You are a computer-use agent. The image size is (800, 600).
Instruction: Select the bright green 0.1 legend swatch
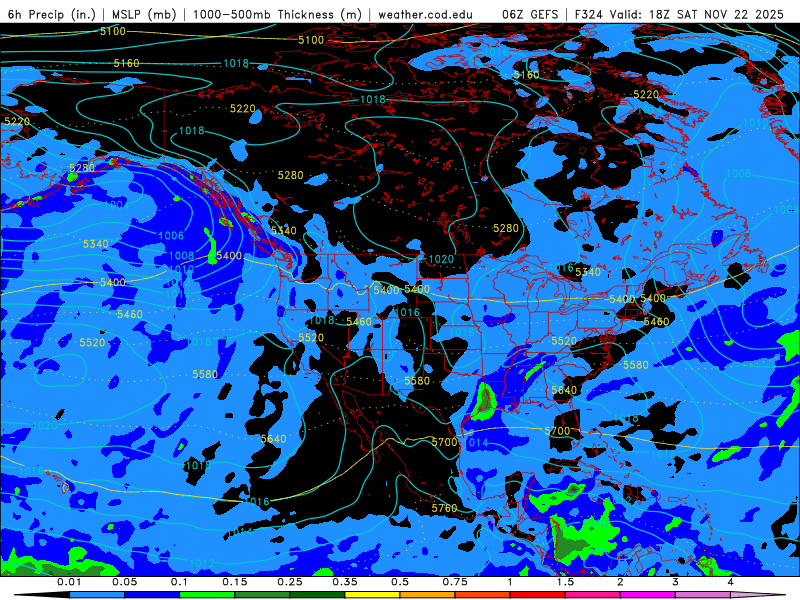point(207,595)
